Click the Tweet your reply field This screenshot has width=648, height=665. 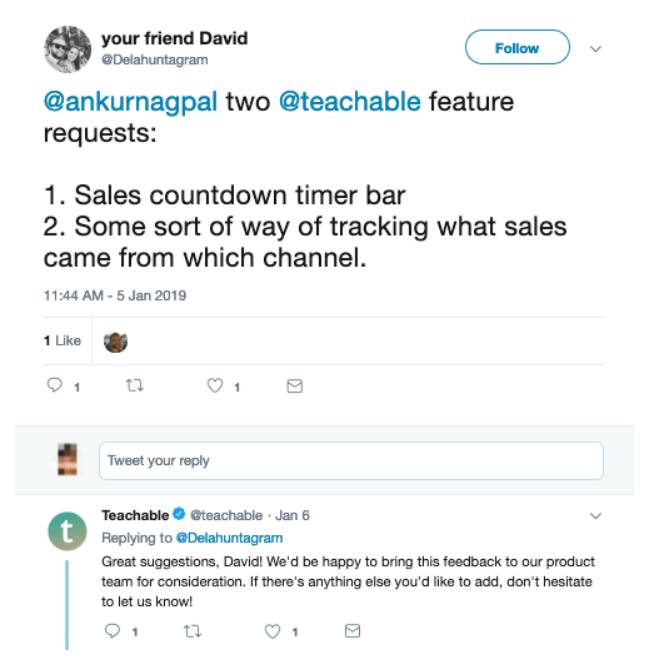point(350,461)
